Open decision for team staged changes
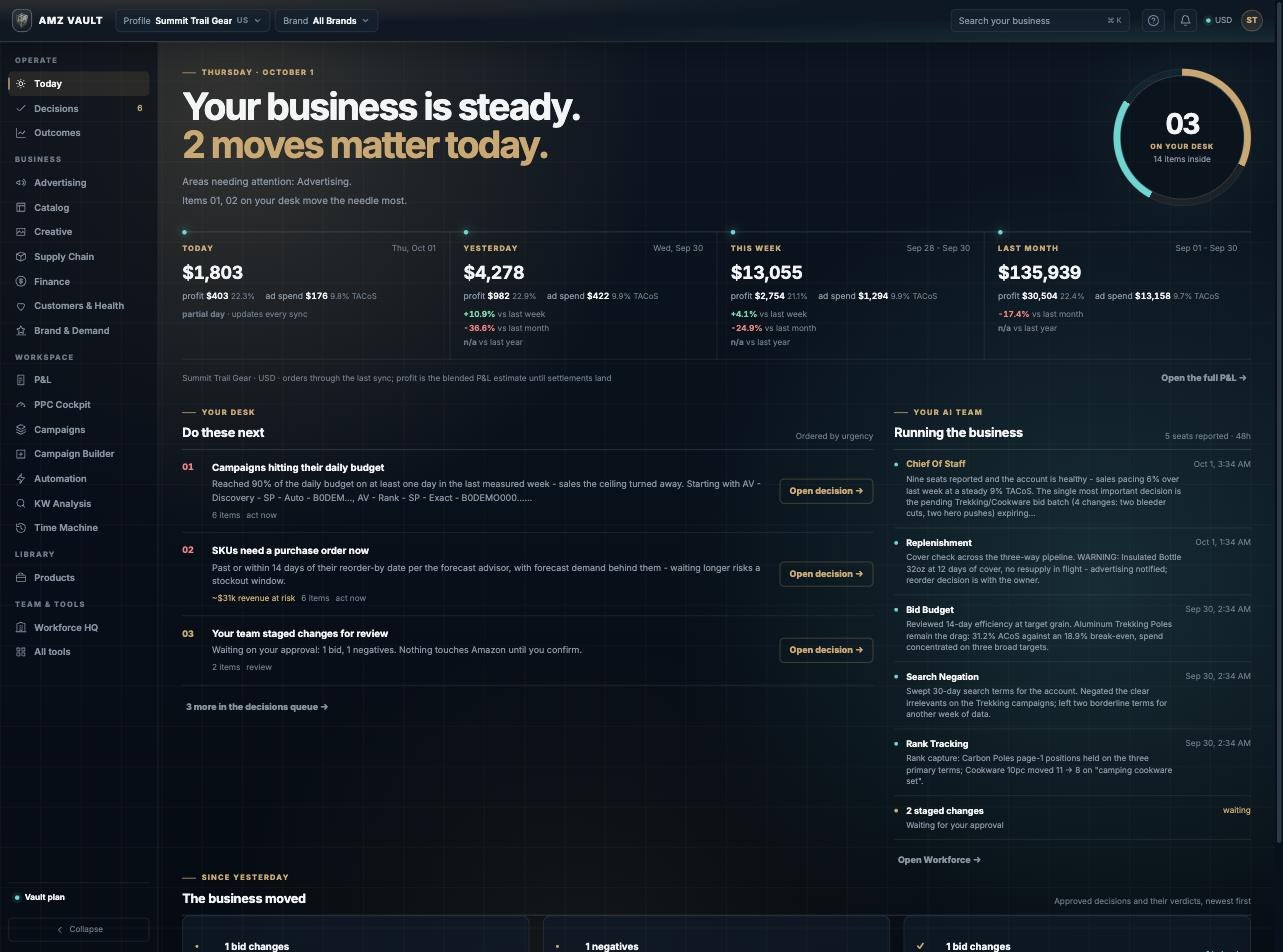The width and height of the screenshot is (1283, 952). [826, 650]
